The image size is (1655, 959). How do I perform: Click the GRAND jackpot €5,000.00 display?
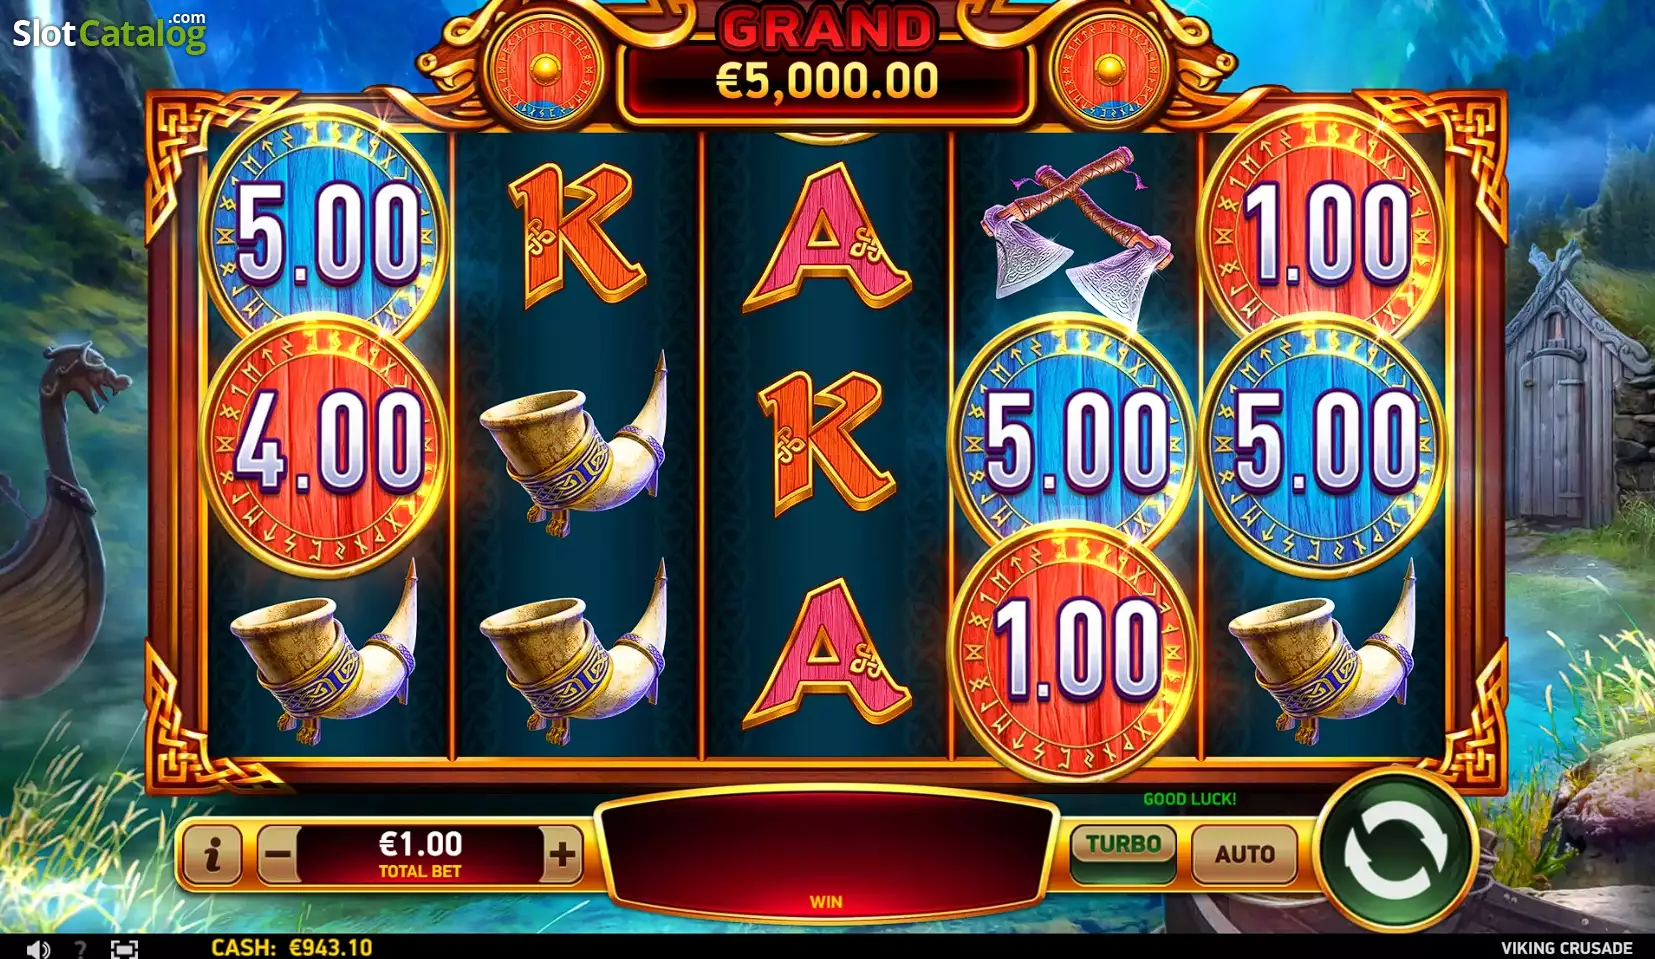tap(826, 62)
